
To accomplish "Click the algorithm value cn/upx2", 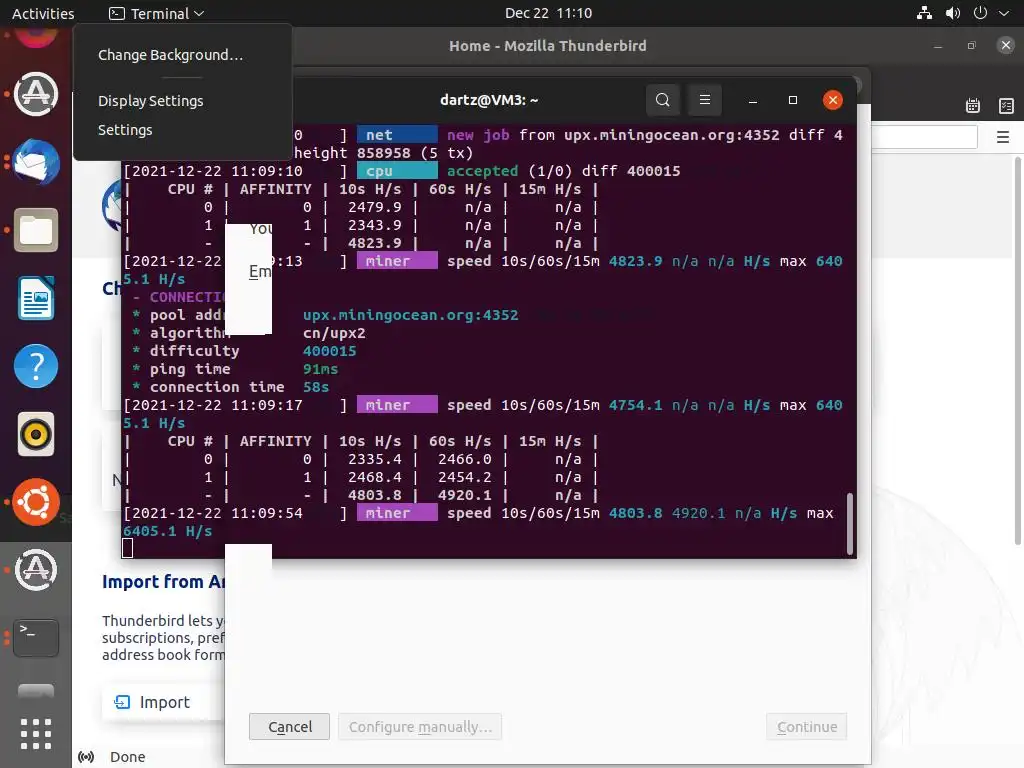I will point(334,333).
